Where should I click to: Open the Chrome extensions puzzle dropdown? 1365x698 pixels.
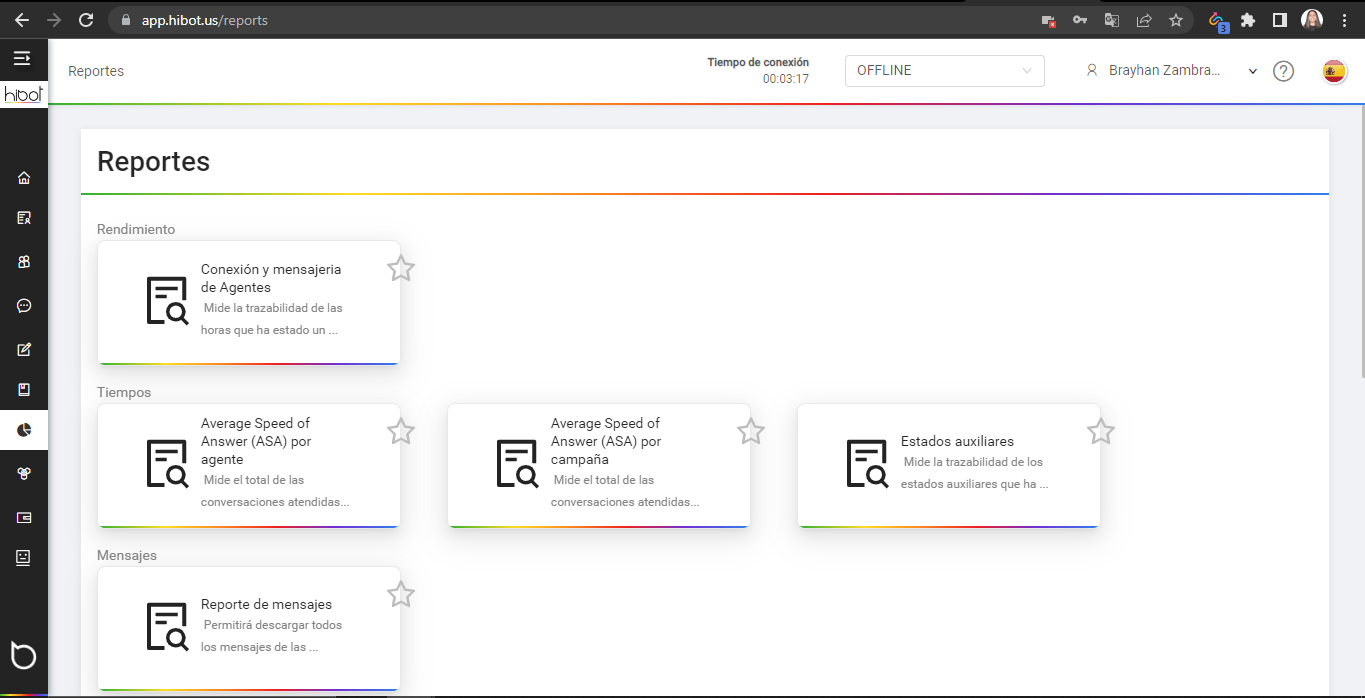(x=1249, y=19)
